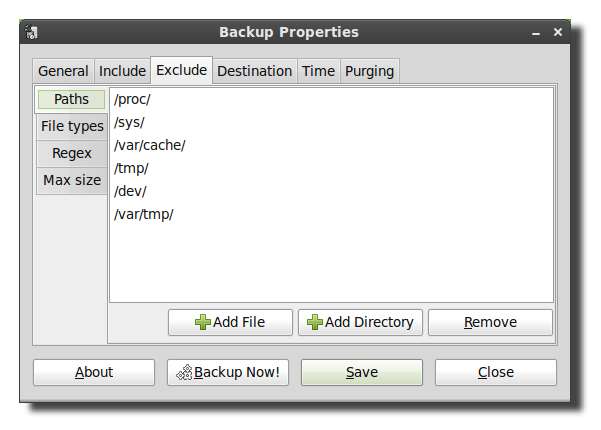Screen dimensions: 601x430
Task: Select the Time tab
Action: pyautogui.click(x=318, y=71)
